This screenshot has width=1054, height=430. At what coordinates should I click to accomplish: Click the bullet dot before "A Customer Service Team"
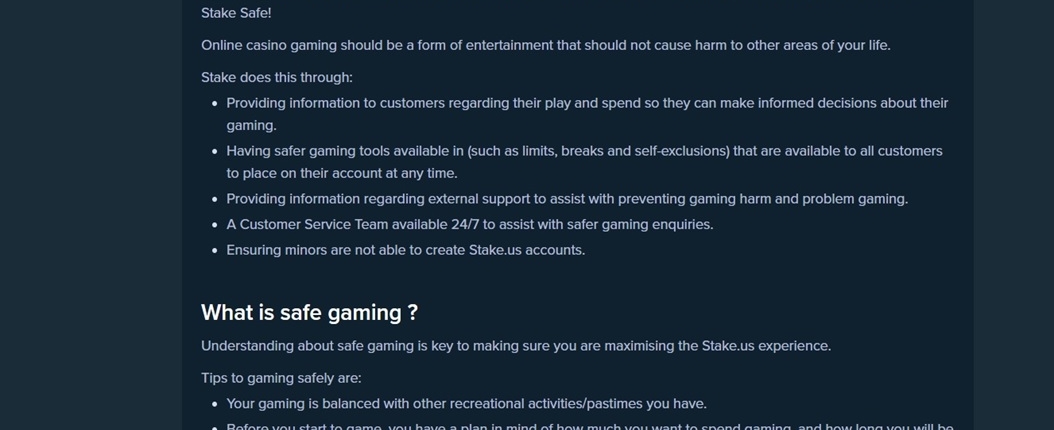coord(214,225)
